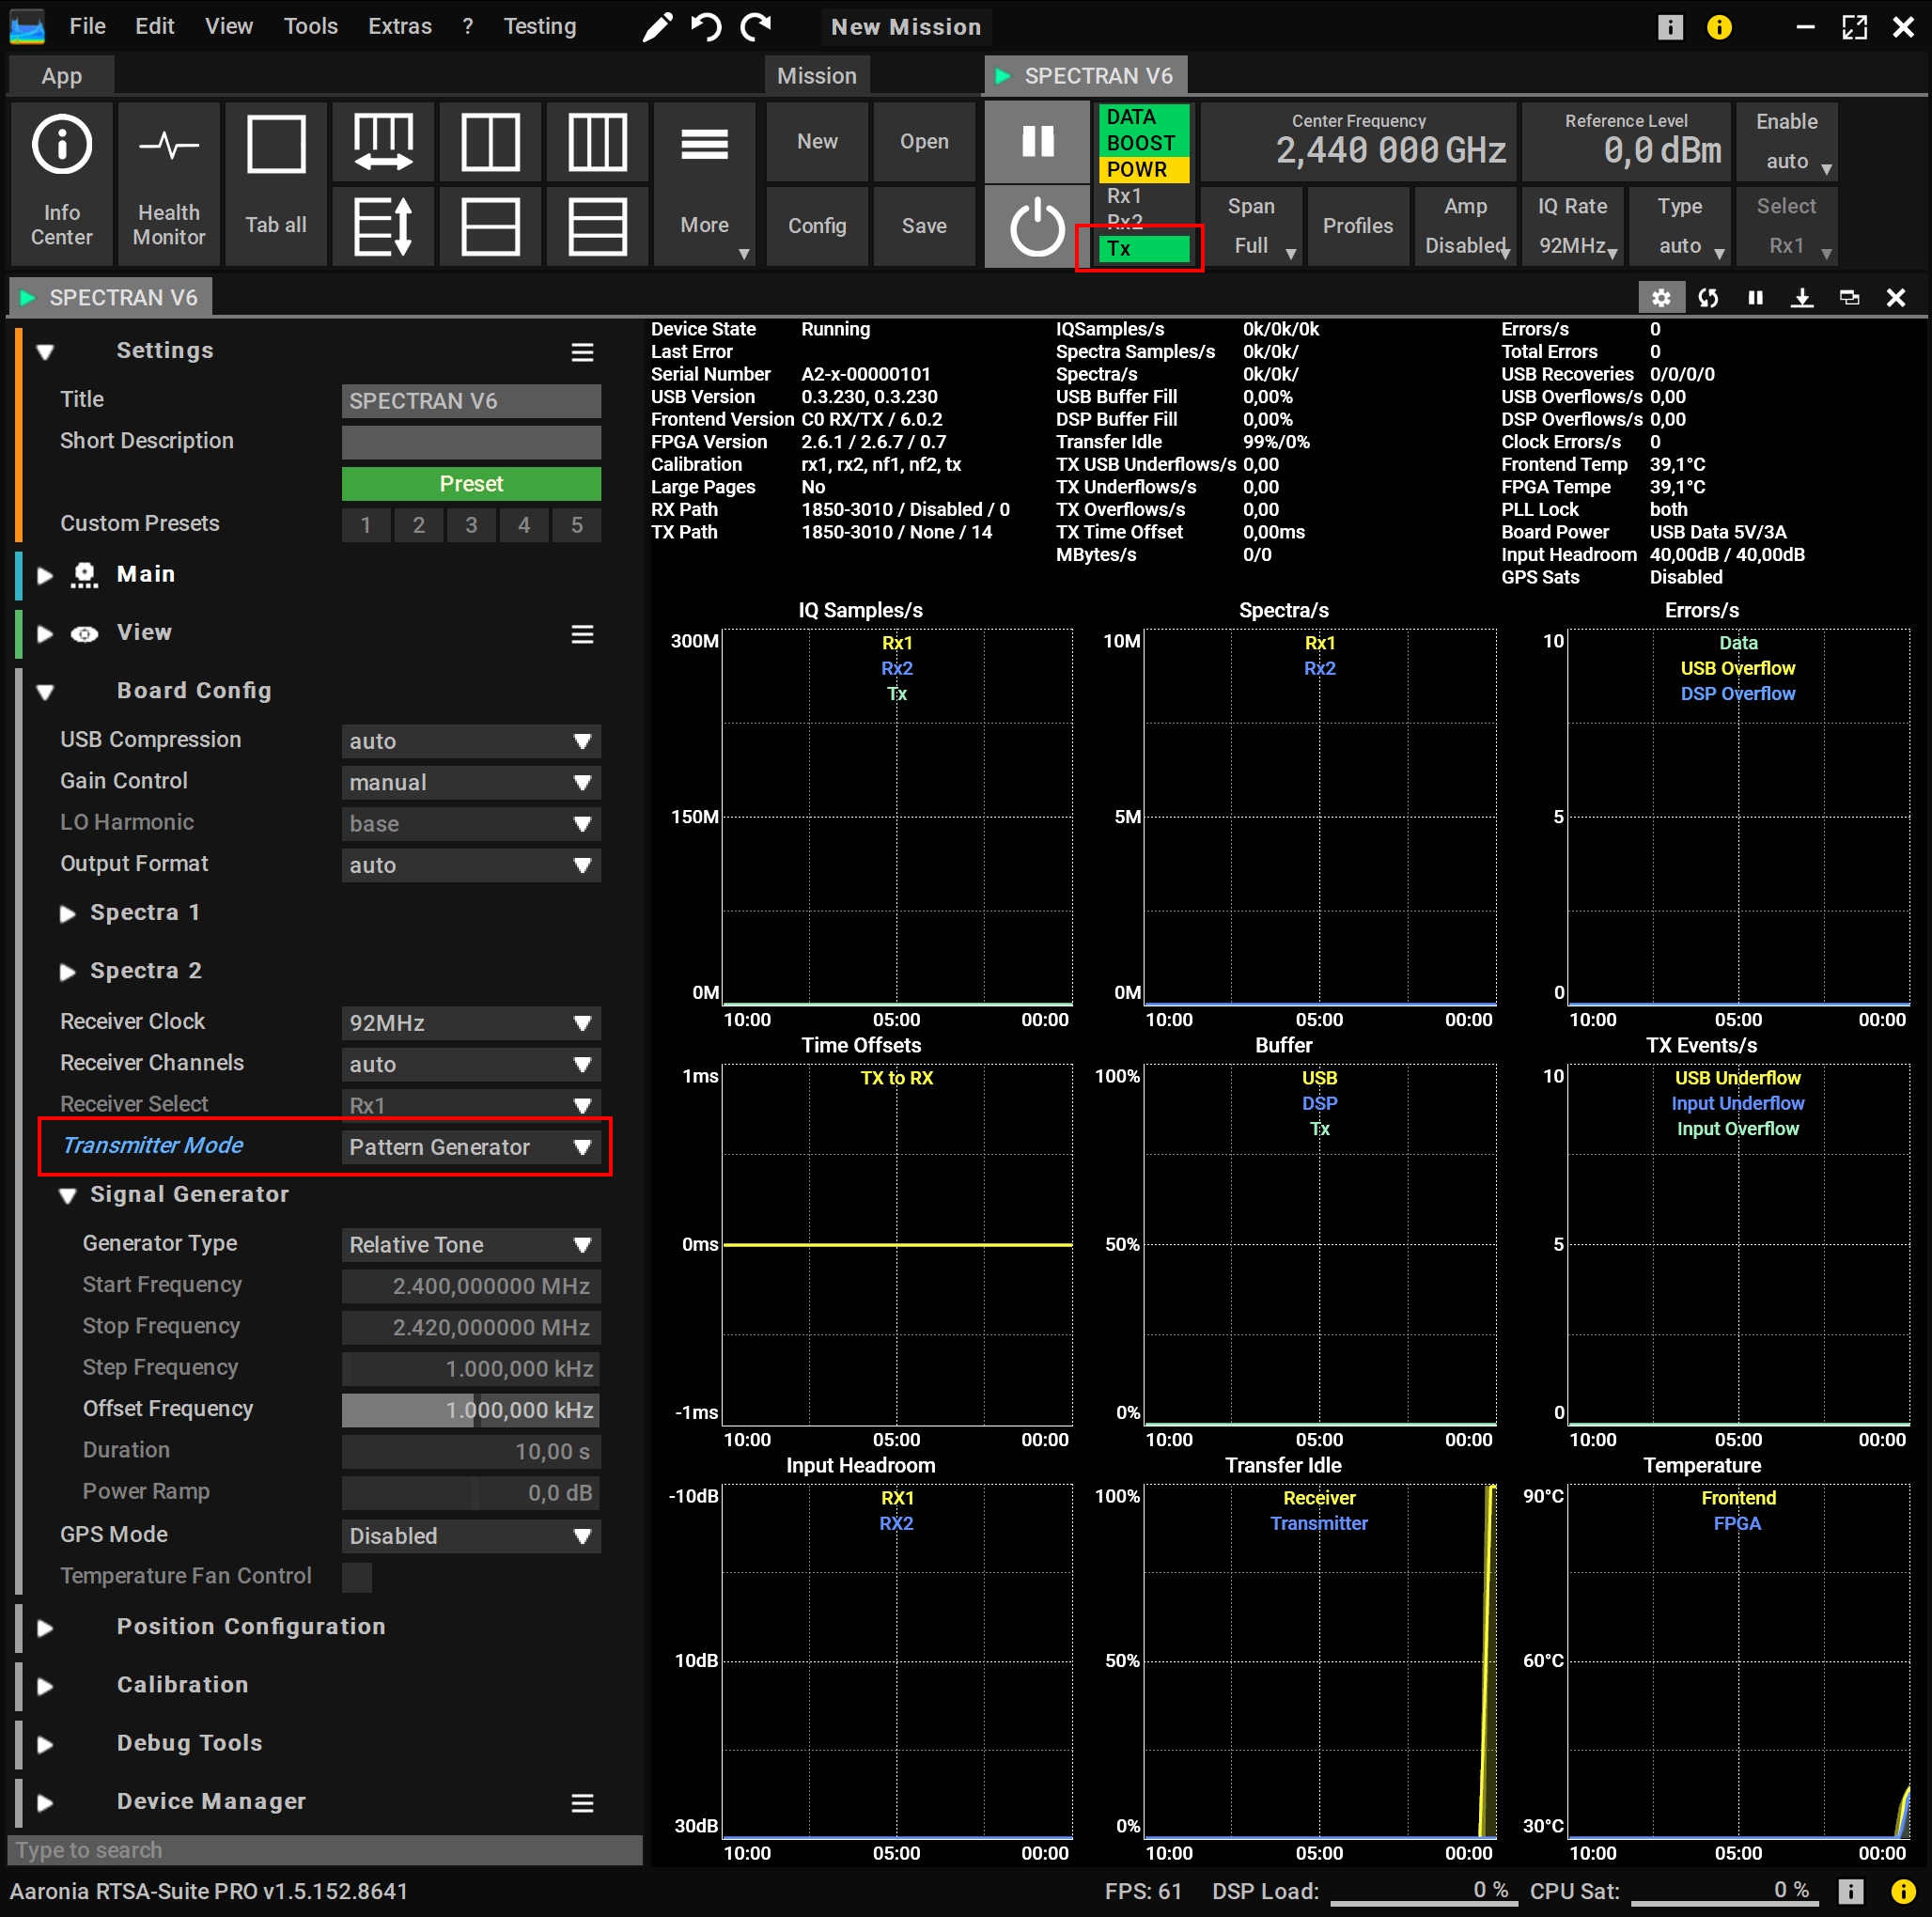The image size is (1932, 1917).
Task: Open the More hamburger menu
Action: (704, 183)
